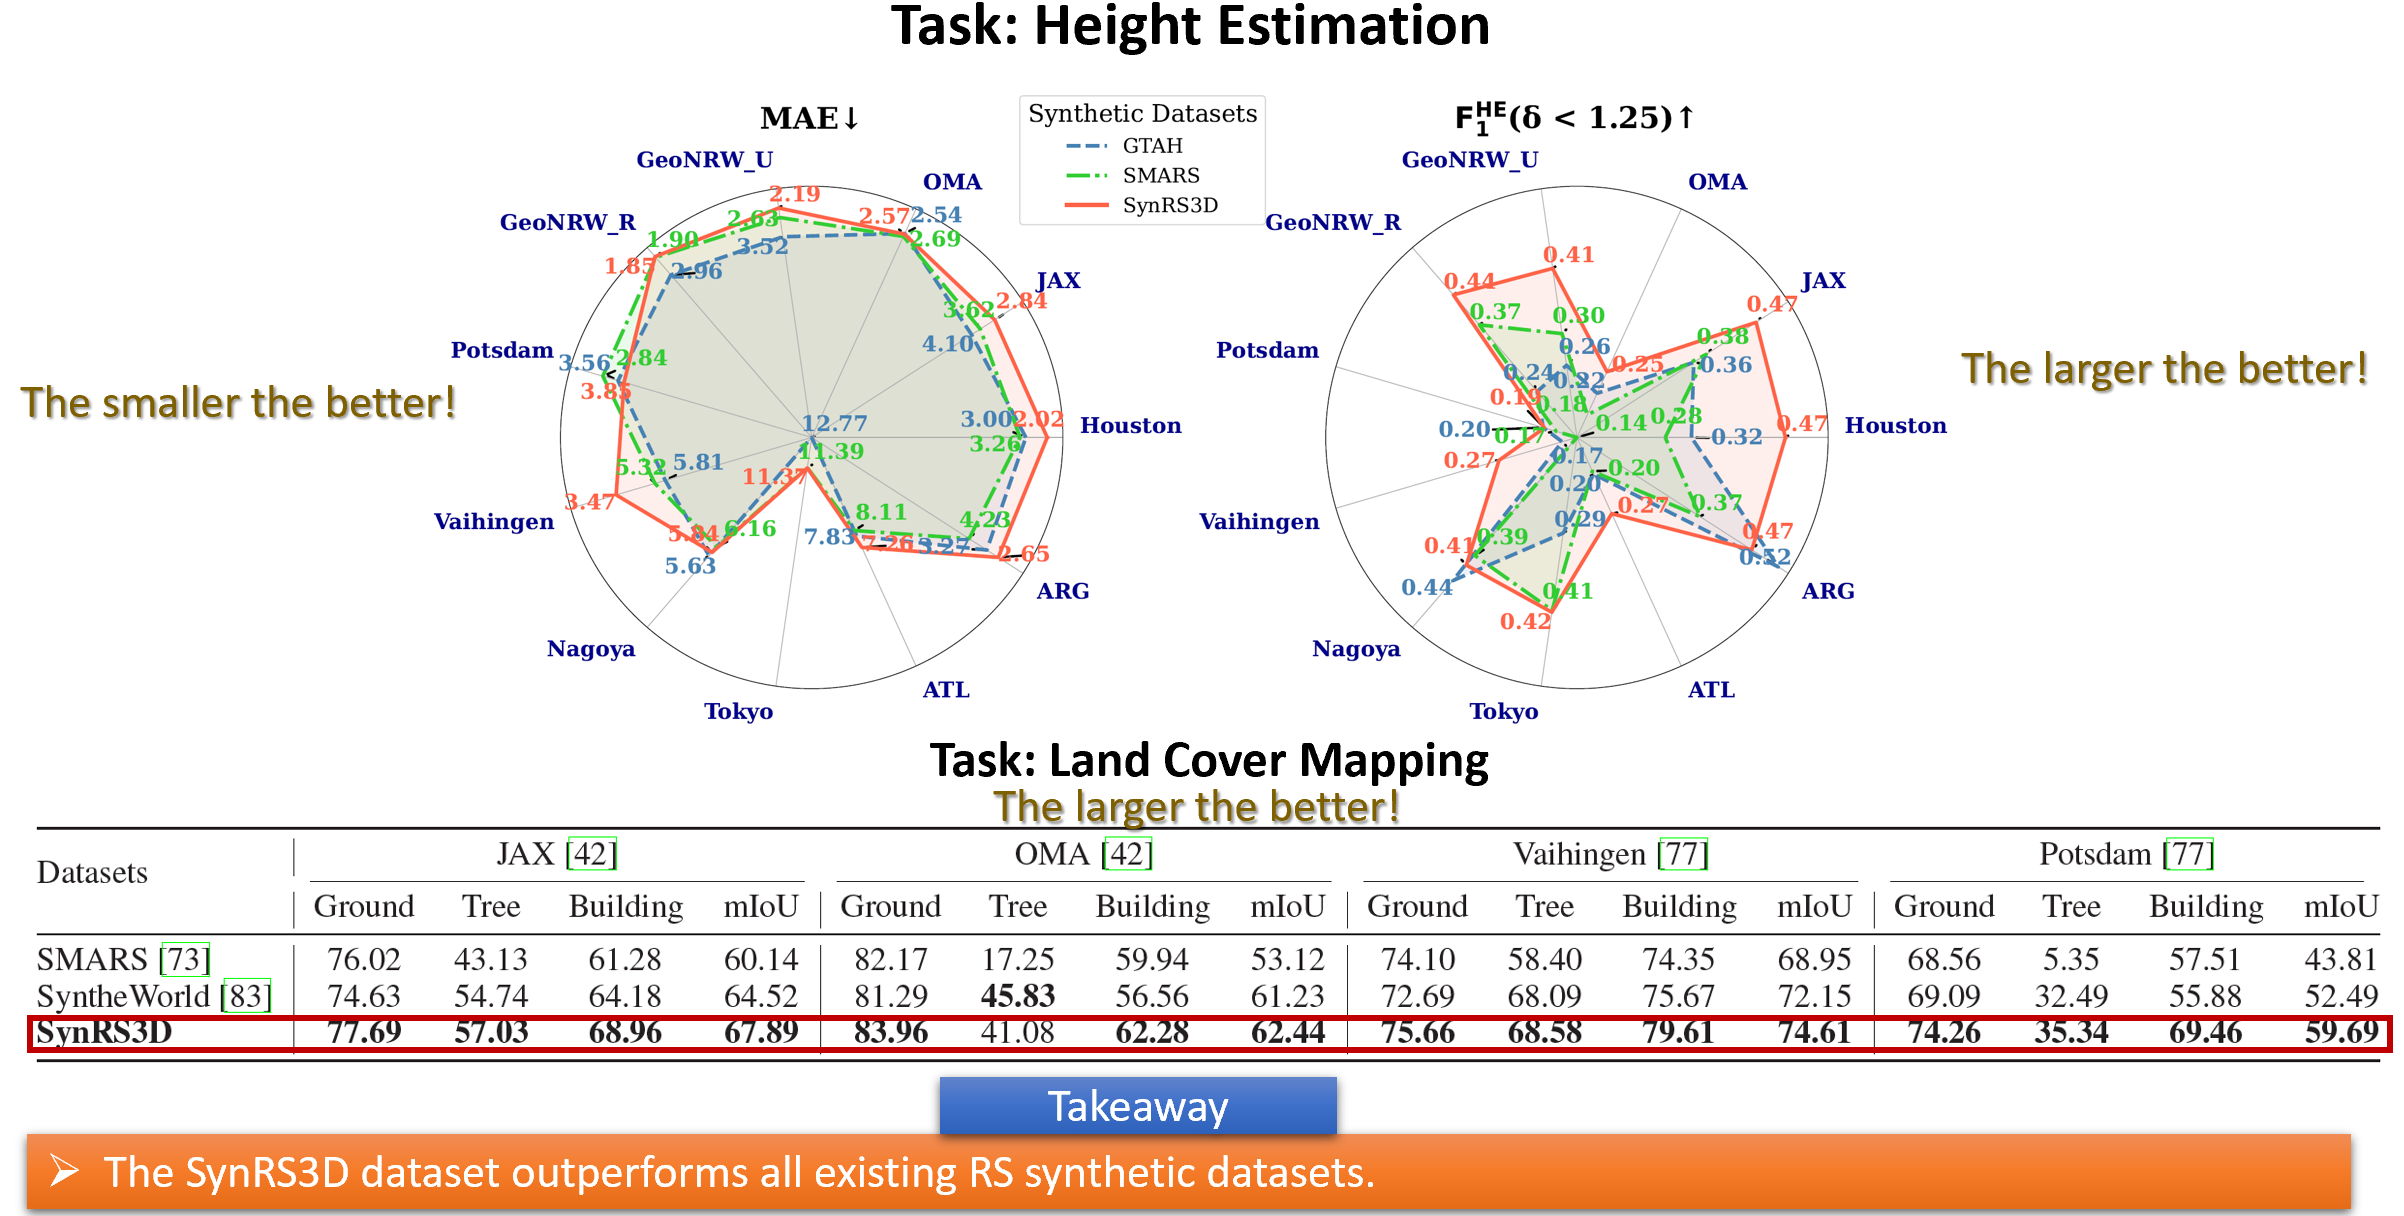Select the SyntheWorld row label

point(123,996)
